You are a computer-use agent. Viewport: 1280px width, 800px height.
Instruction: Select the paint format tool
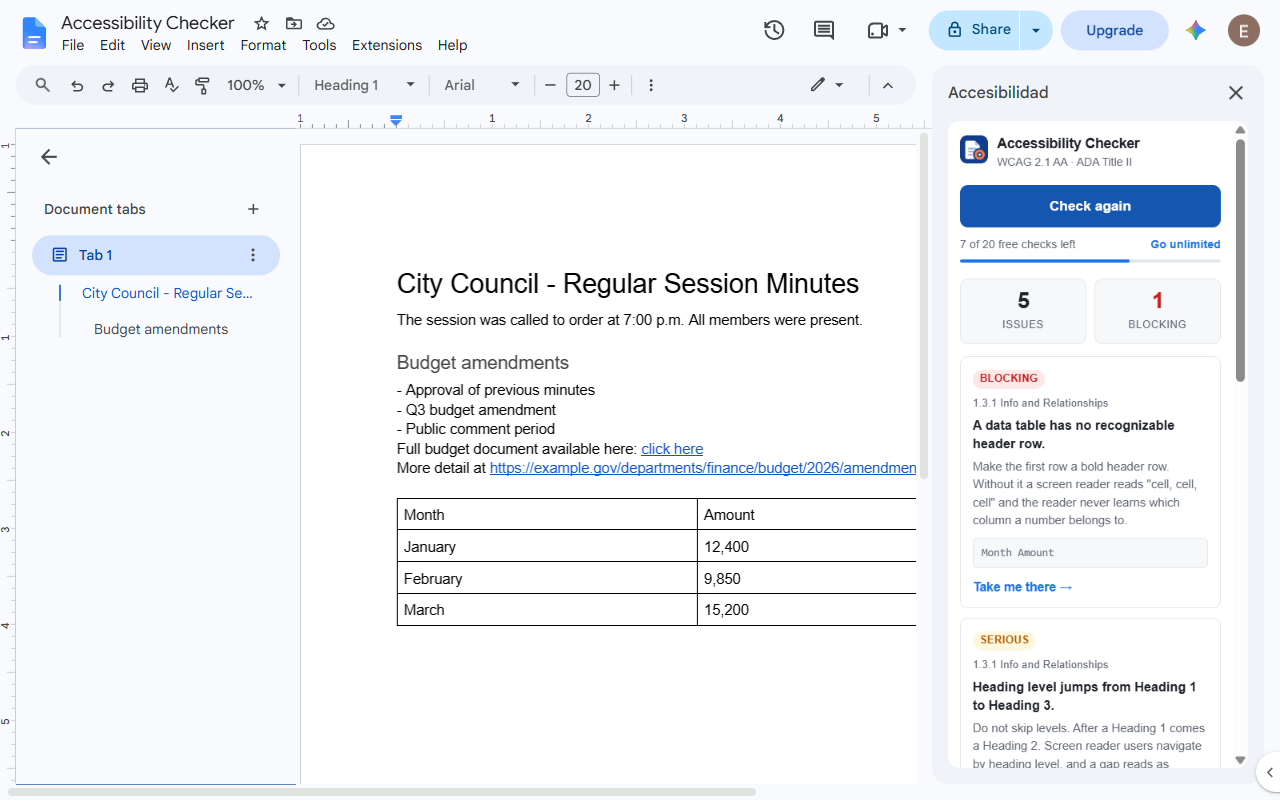(x=202, y=85)
